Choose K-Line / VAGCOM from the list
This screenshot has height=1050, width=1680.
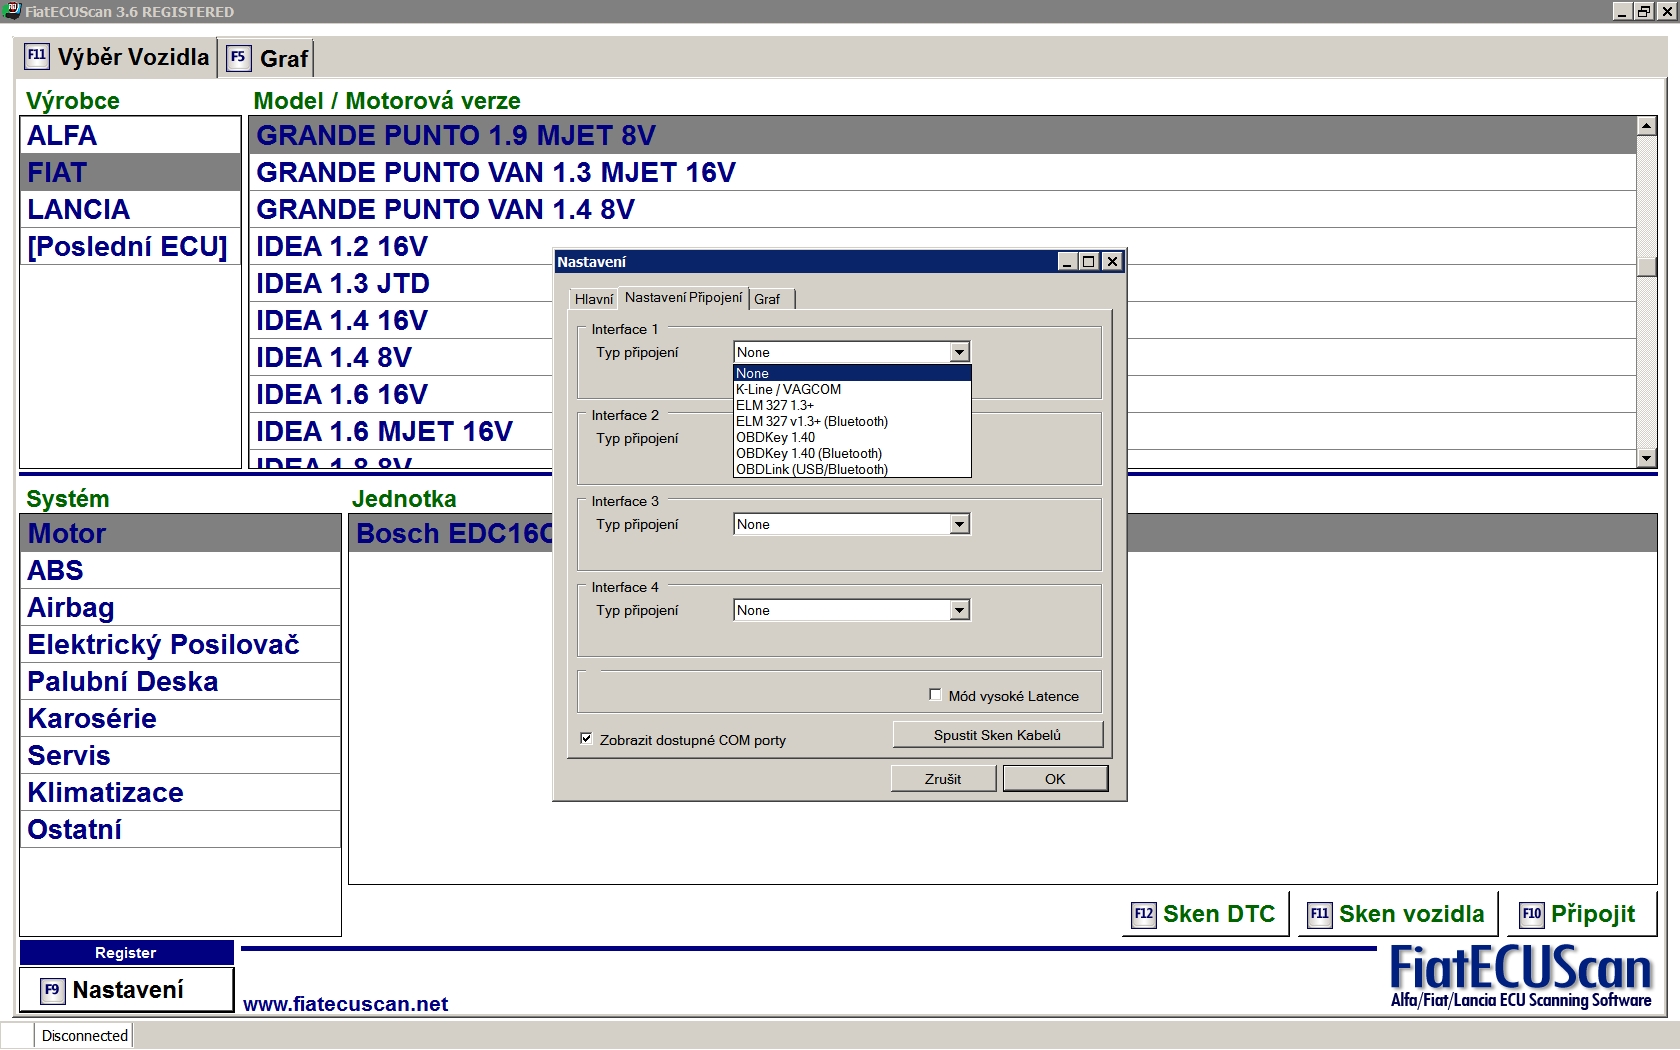(x=852, y=389)
